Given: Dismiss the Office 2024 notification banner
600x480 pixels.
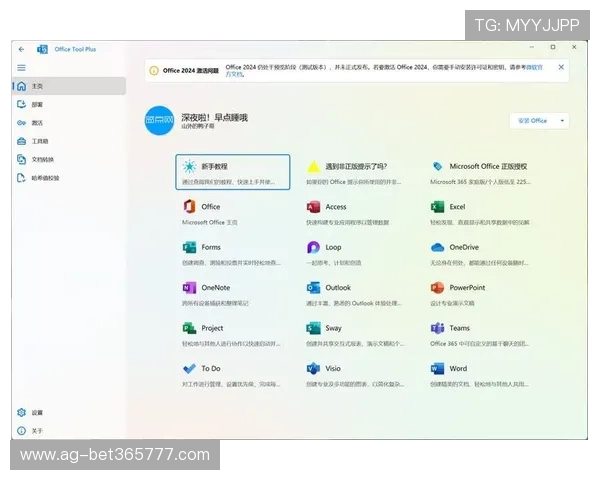Looking at the screenshot, I should pyautogui.click(x=561, y=67).
